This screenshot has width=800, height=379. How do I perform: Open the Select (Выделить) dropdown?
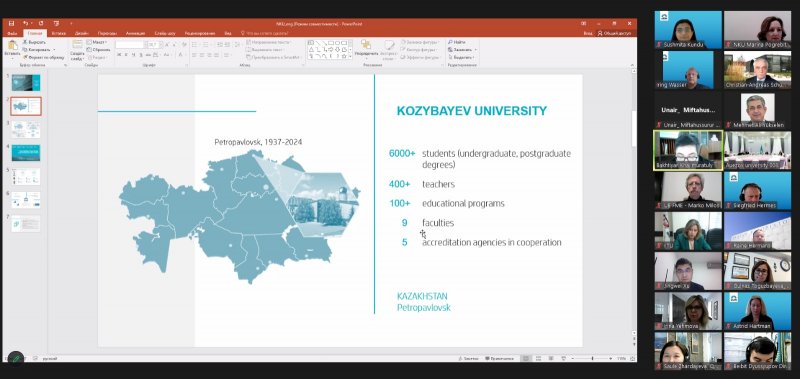(462, 57)
